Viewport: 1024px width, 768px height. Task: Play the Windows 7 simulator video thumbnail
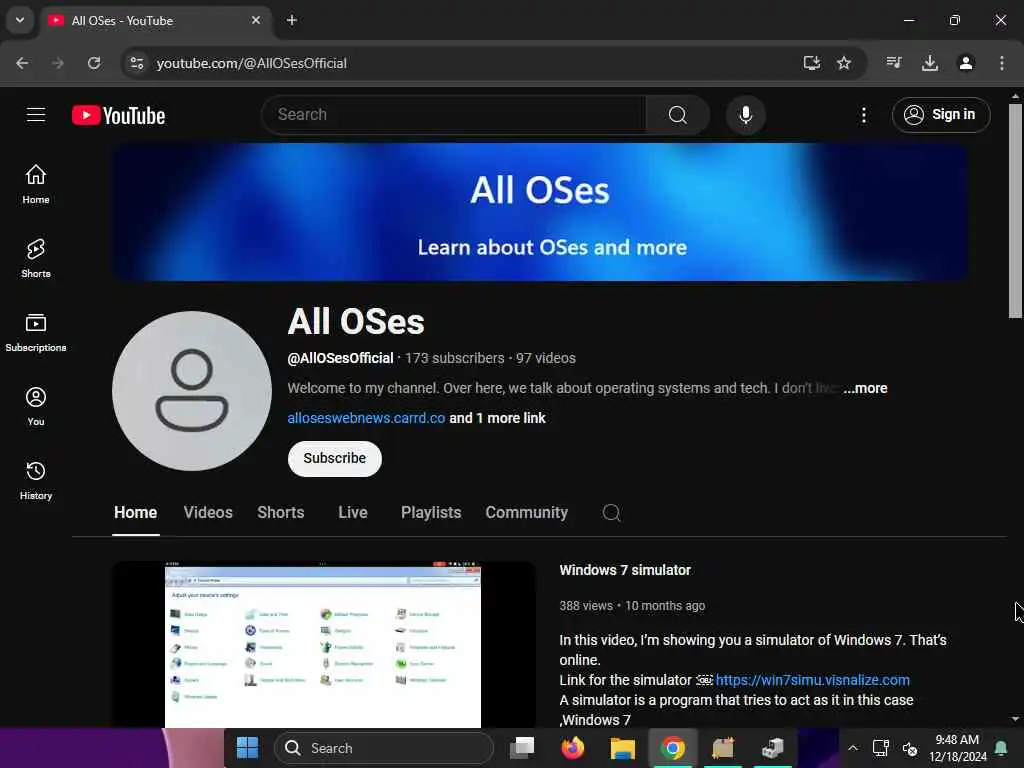click(x=323, y=645)
